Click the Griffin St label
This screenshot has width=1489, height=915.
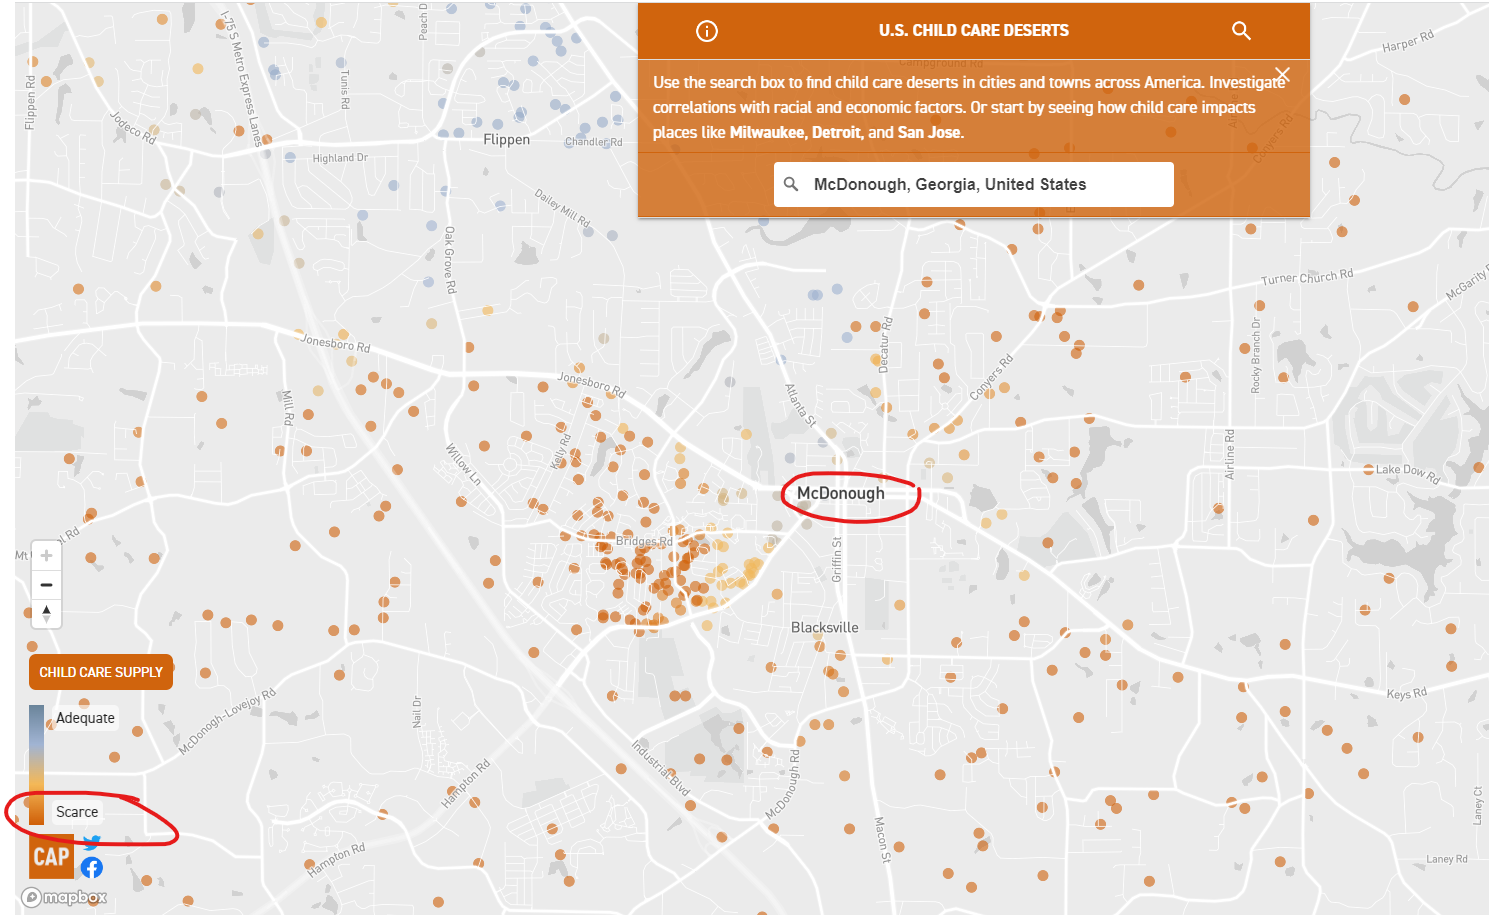click(x=837, y=559)
